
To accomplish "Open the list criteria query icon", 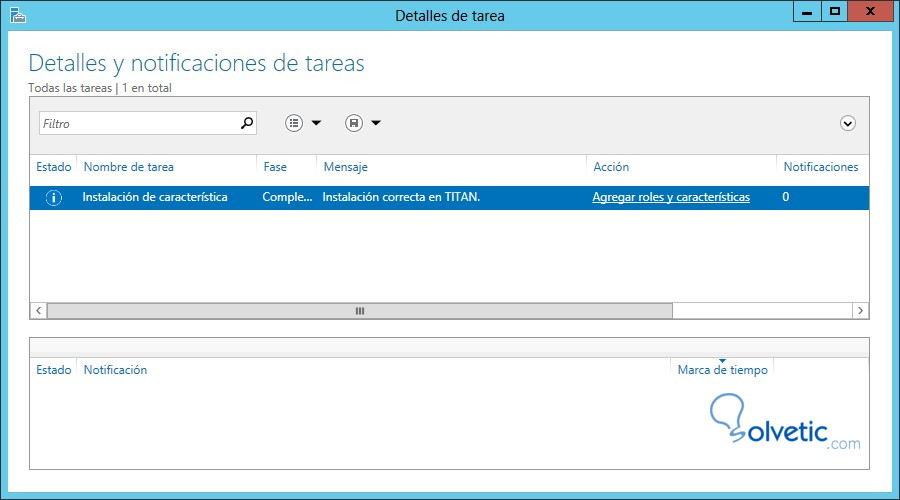I will pos(294,123).
